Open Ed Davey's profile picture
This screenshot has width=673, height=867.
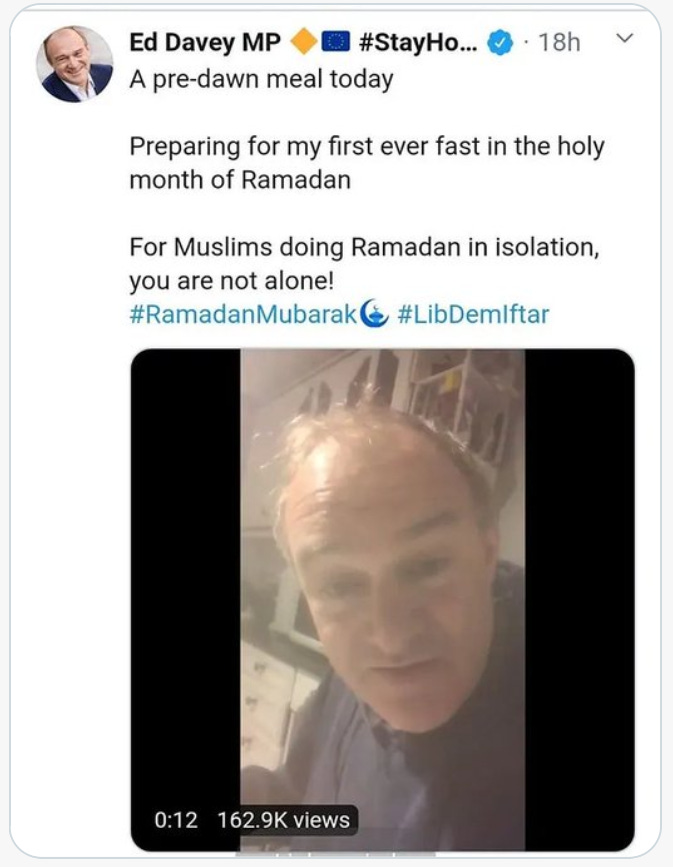(x=74, y=64)
